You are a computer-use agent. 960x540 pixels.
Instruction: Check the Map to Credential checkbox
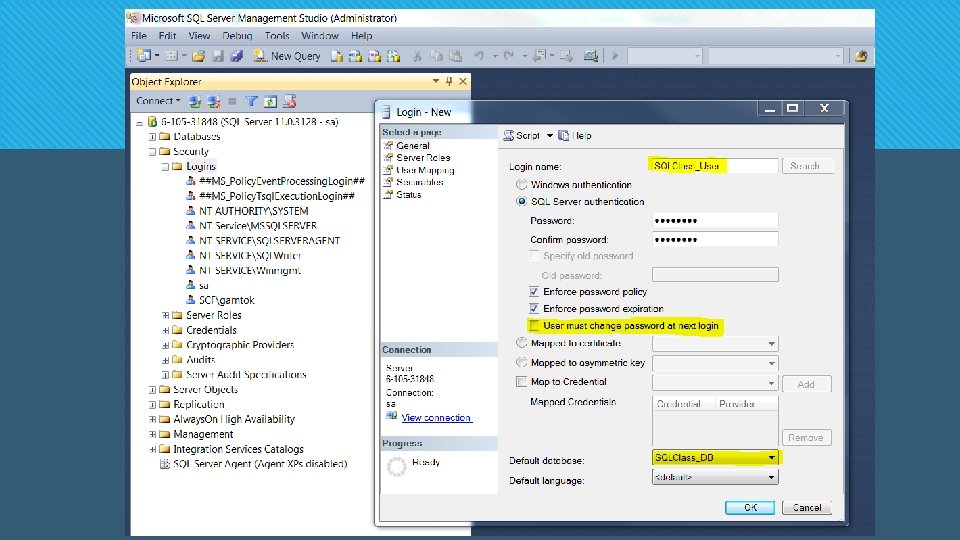[521, 381]
